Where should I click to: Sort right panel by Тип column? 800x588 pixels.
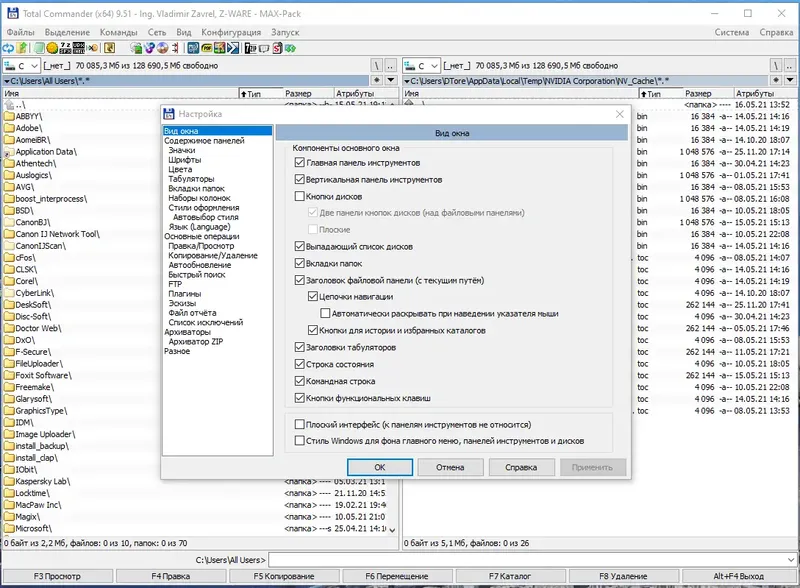click(661, 94)
